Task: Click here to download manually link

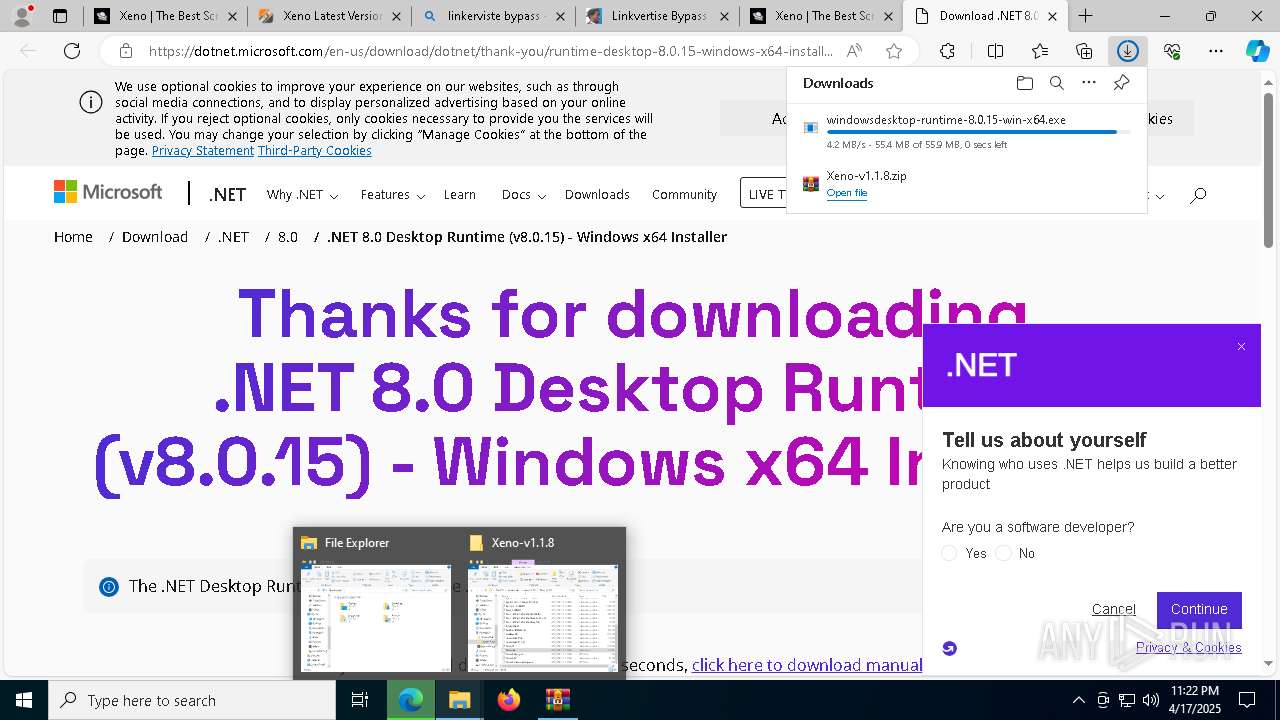Action: coord(807,665)
